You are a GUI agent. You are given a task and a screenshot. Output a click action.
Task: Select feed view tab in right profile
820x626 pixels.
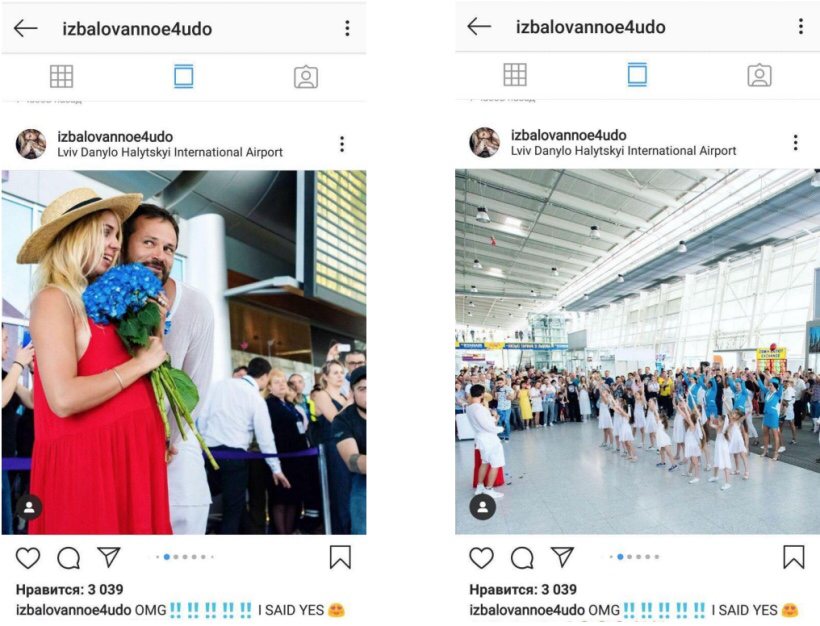click(637, 74)
